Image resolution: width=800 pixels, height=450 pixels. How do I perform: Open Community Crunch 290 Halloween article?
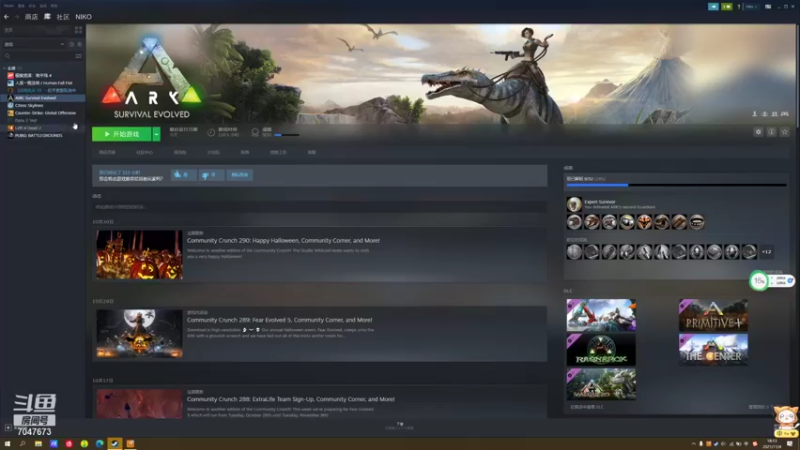tap(283, 240)
